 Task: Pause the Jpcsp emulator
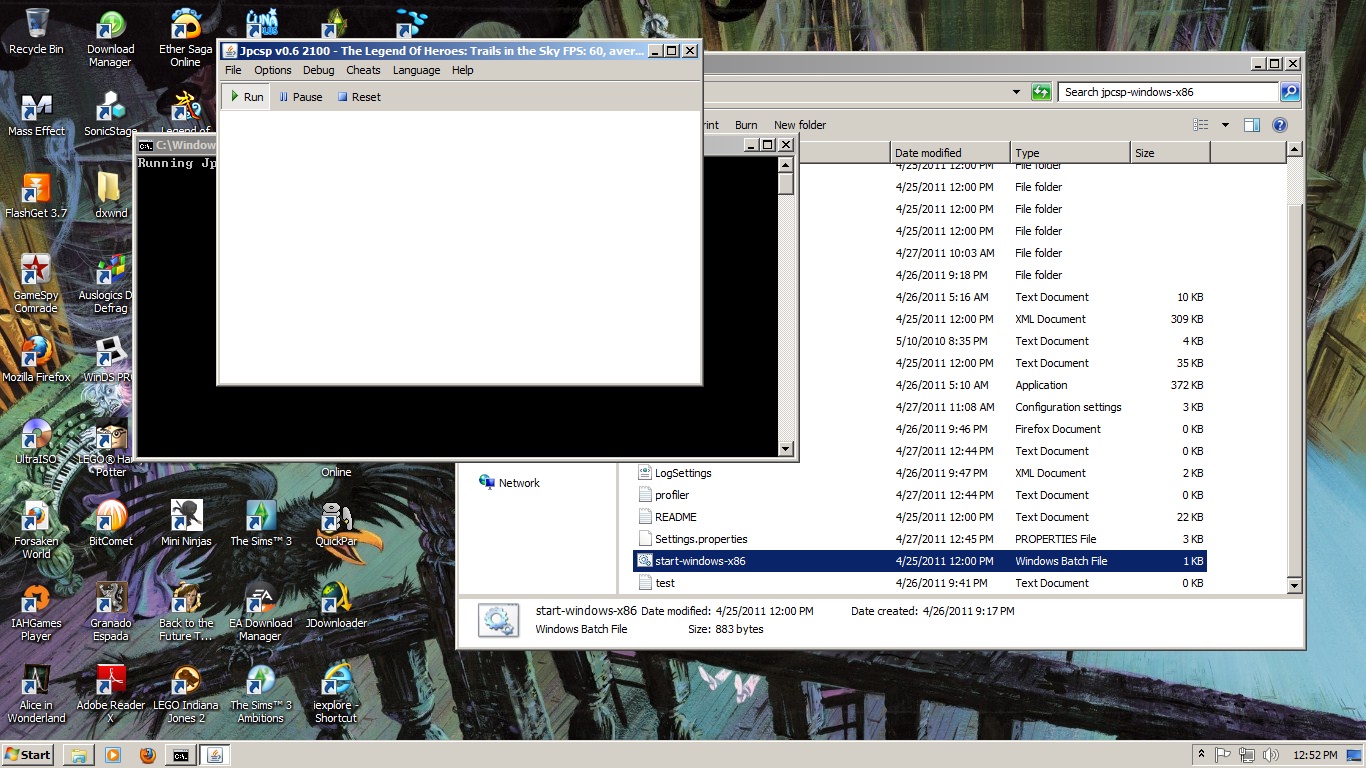[300, 97]
